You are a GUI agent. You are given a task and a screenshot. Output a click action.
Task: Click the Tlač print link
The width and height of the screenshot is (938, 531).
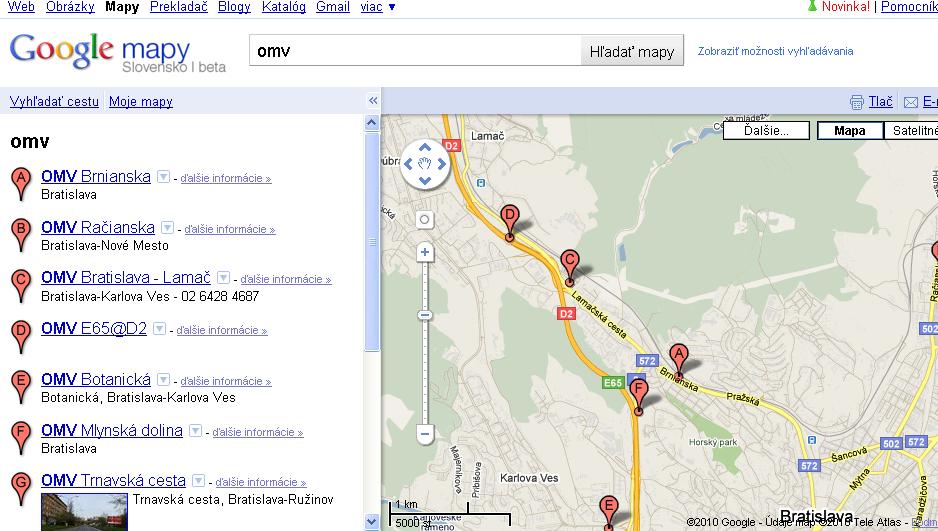(881, 102)
